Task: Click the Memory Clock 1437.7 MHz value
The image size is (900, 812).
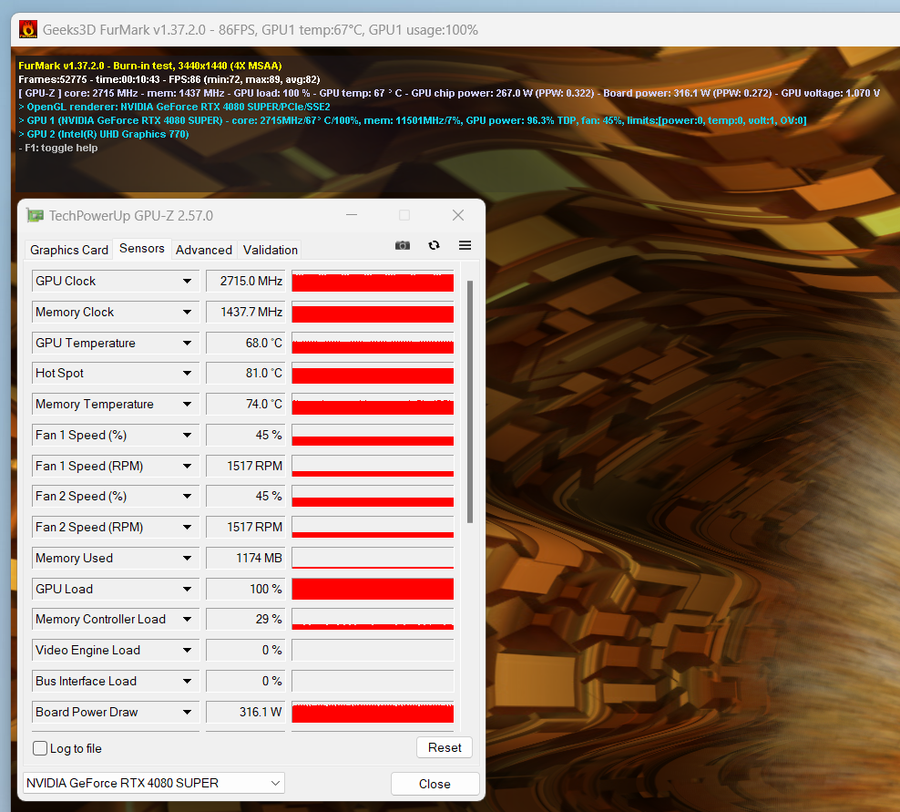Action: point(246,312)
